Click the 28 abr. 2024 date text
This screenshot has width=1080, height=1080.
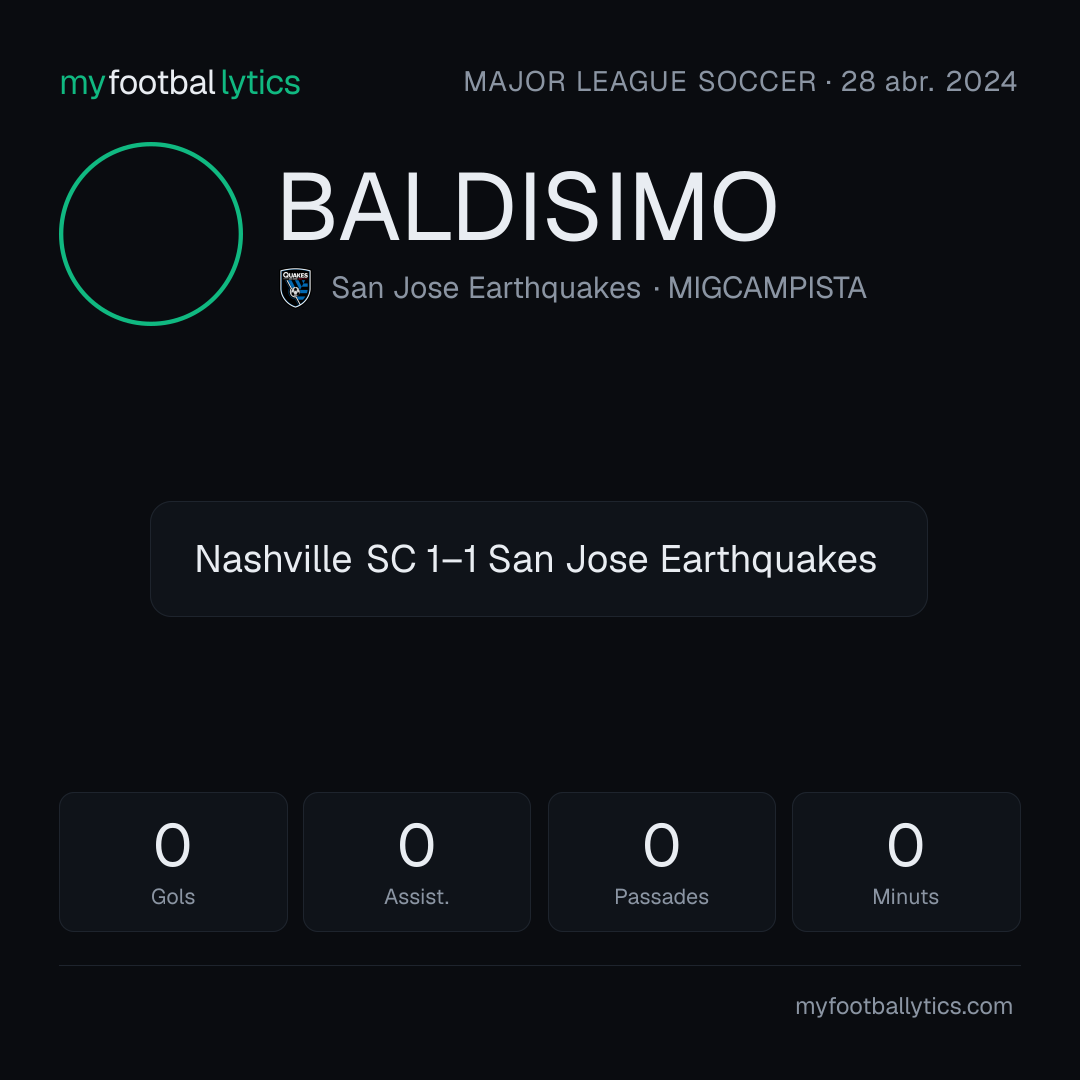929,82
